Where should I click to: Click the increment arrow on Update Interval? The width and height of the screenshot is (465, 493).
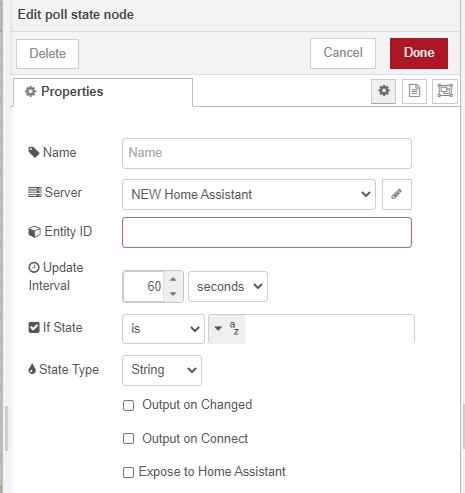(x=173, y=279)
